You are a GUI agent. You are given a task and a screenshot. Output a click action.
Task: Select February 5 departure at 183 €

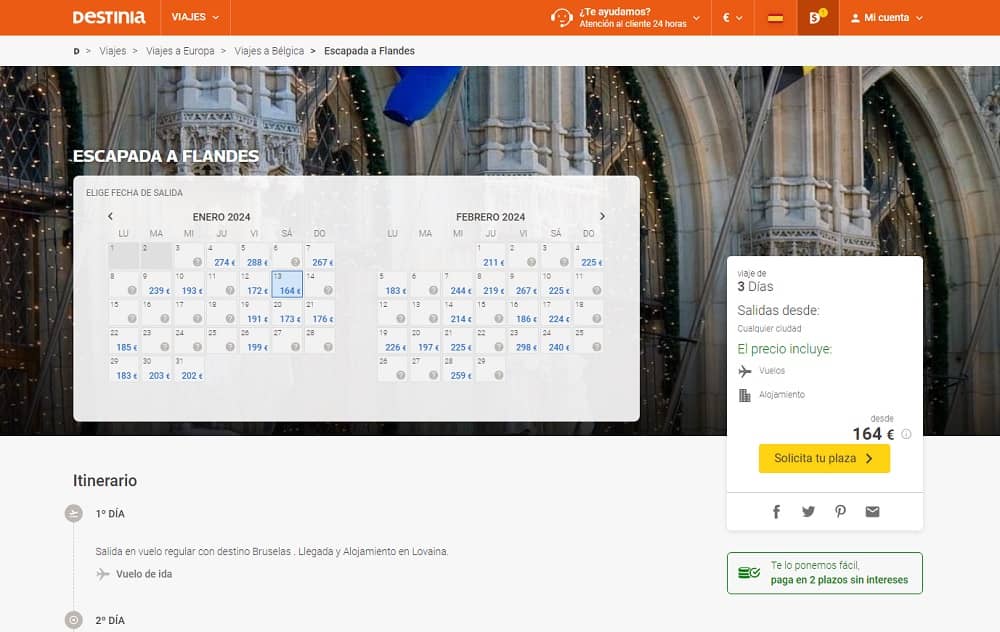click(x=393, y=284)
